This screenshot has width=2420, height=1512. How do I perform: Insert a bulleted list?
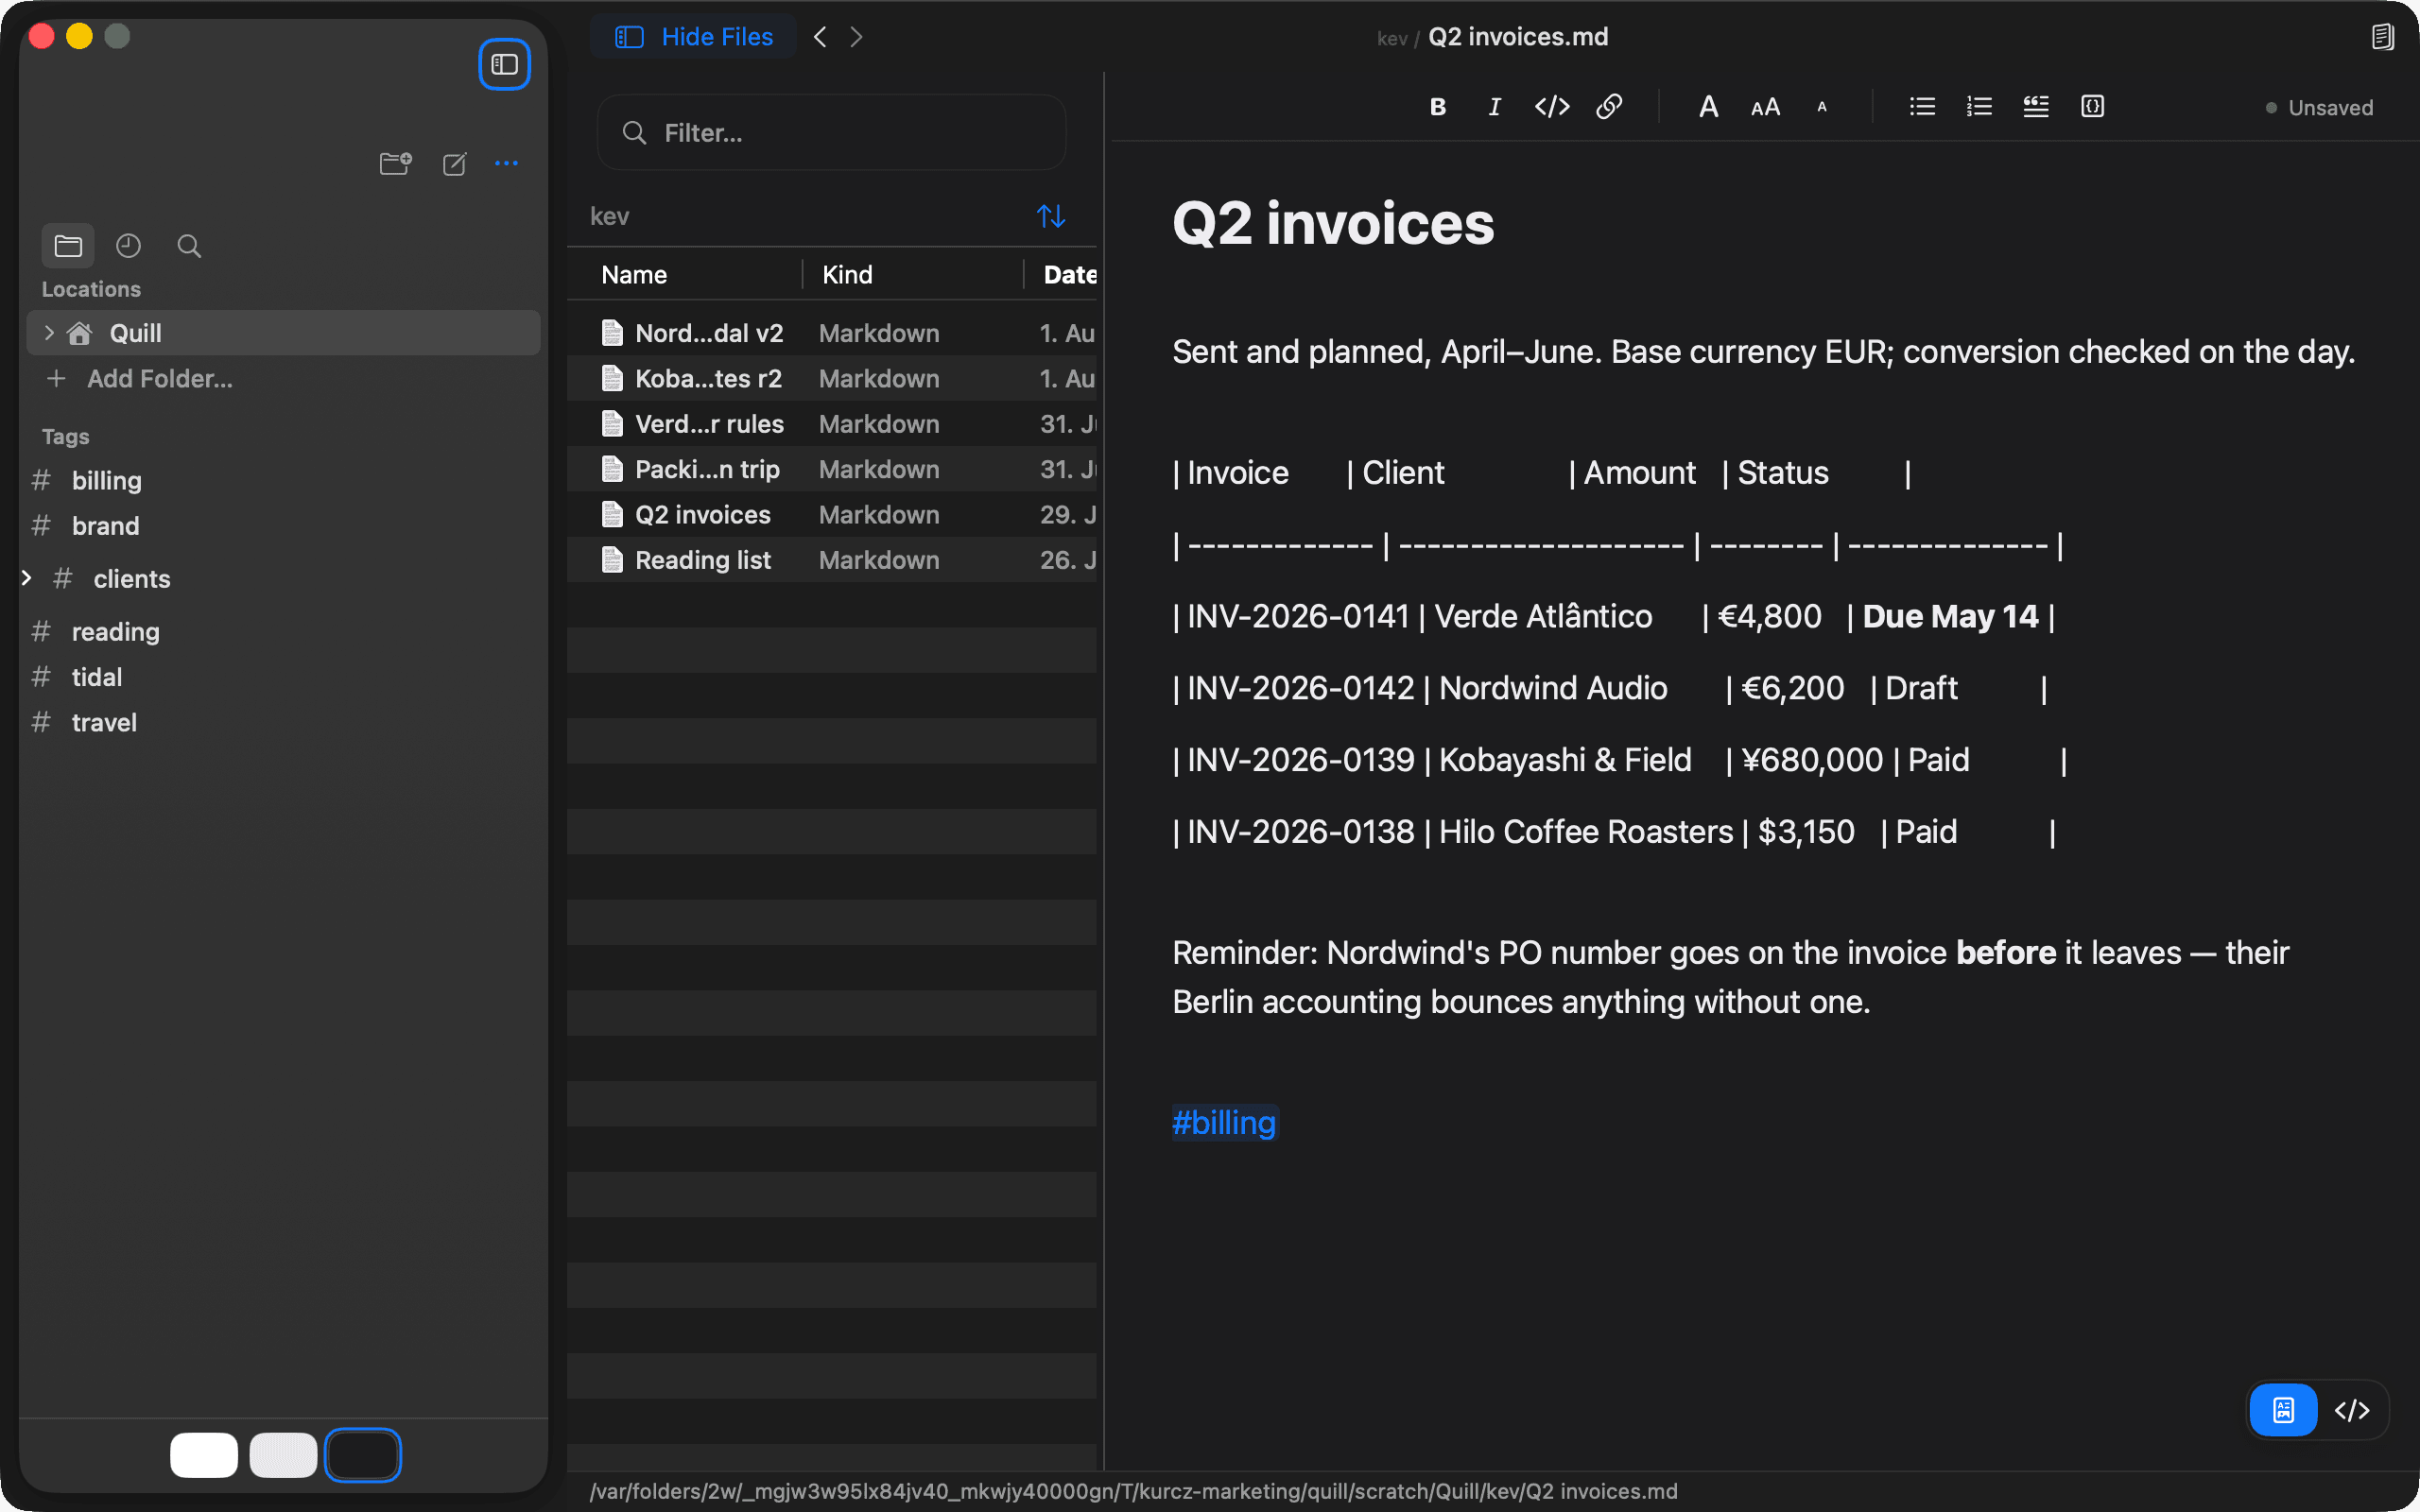tap(1922, 107)
